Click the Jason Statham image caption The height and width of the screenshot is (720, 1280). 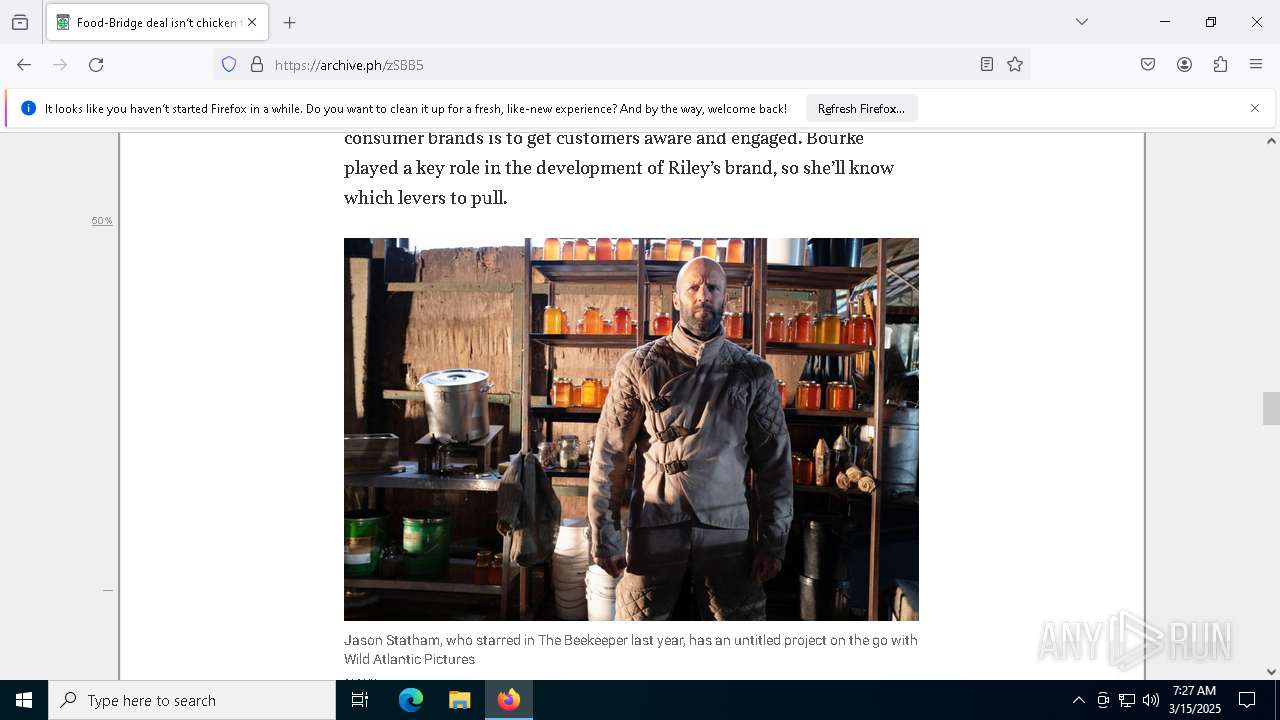click(631, 650)
